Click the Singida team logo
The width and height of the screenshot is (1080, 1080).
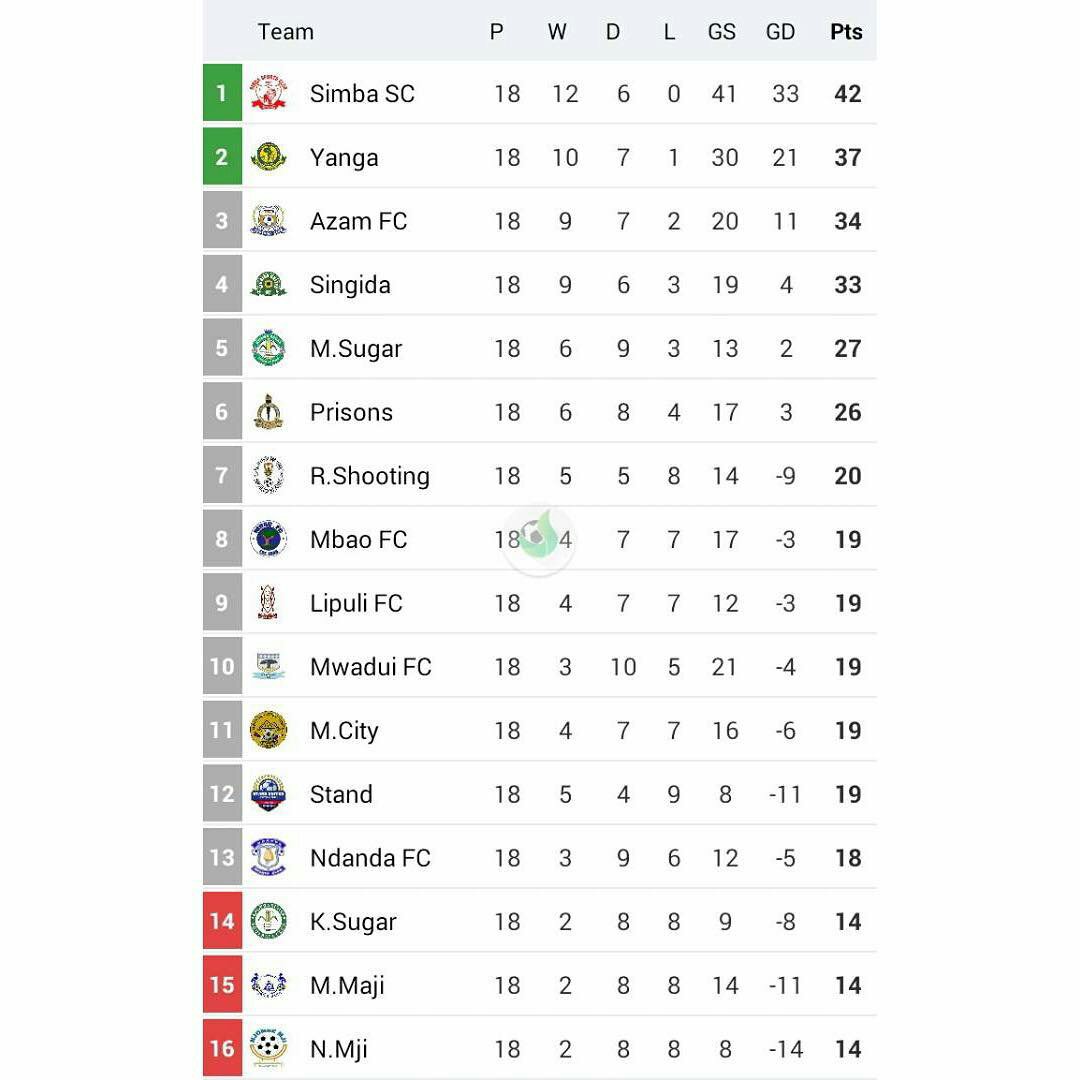point(268,285)
